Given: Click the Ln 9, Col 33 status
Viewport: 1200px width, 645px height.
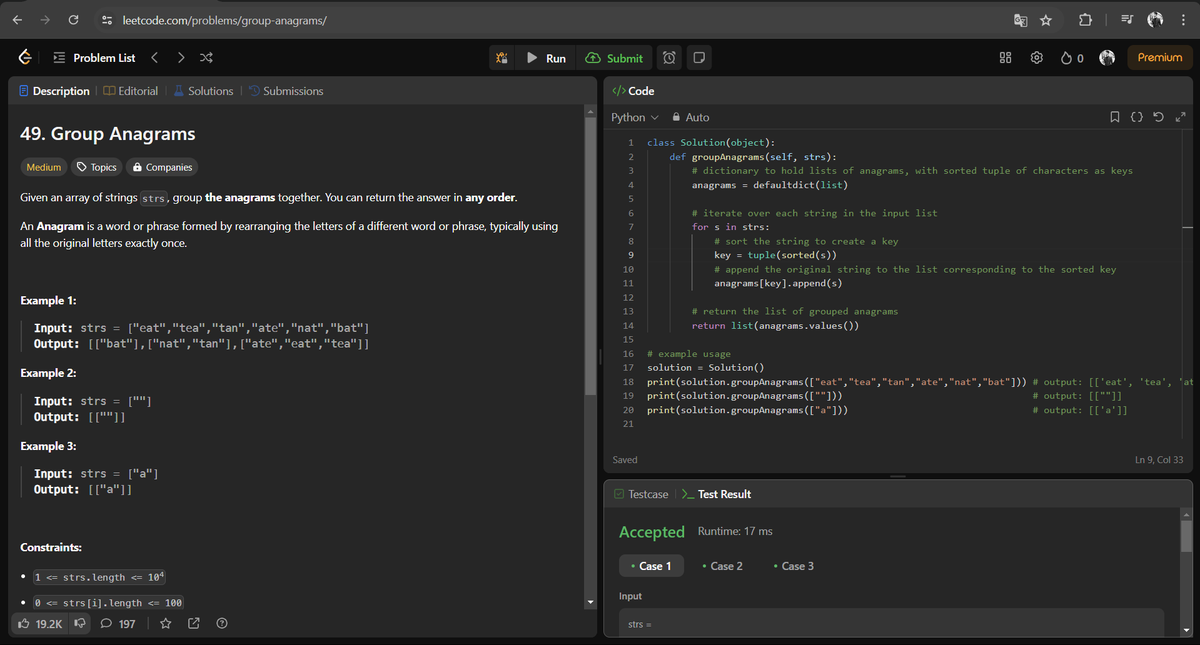Looking at the screenshot, I should pyautogui.click(x=1159, y=460).
